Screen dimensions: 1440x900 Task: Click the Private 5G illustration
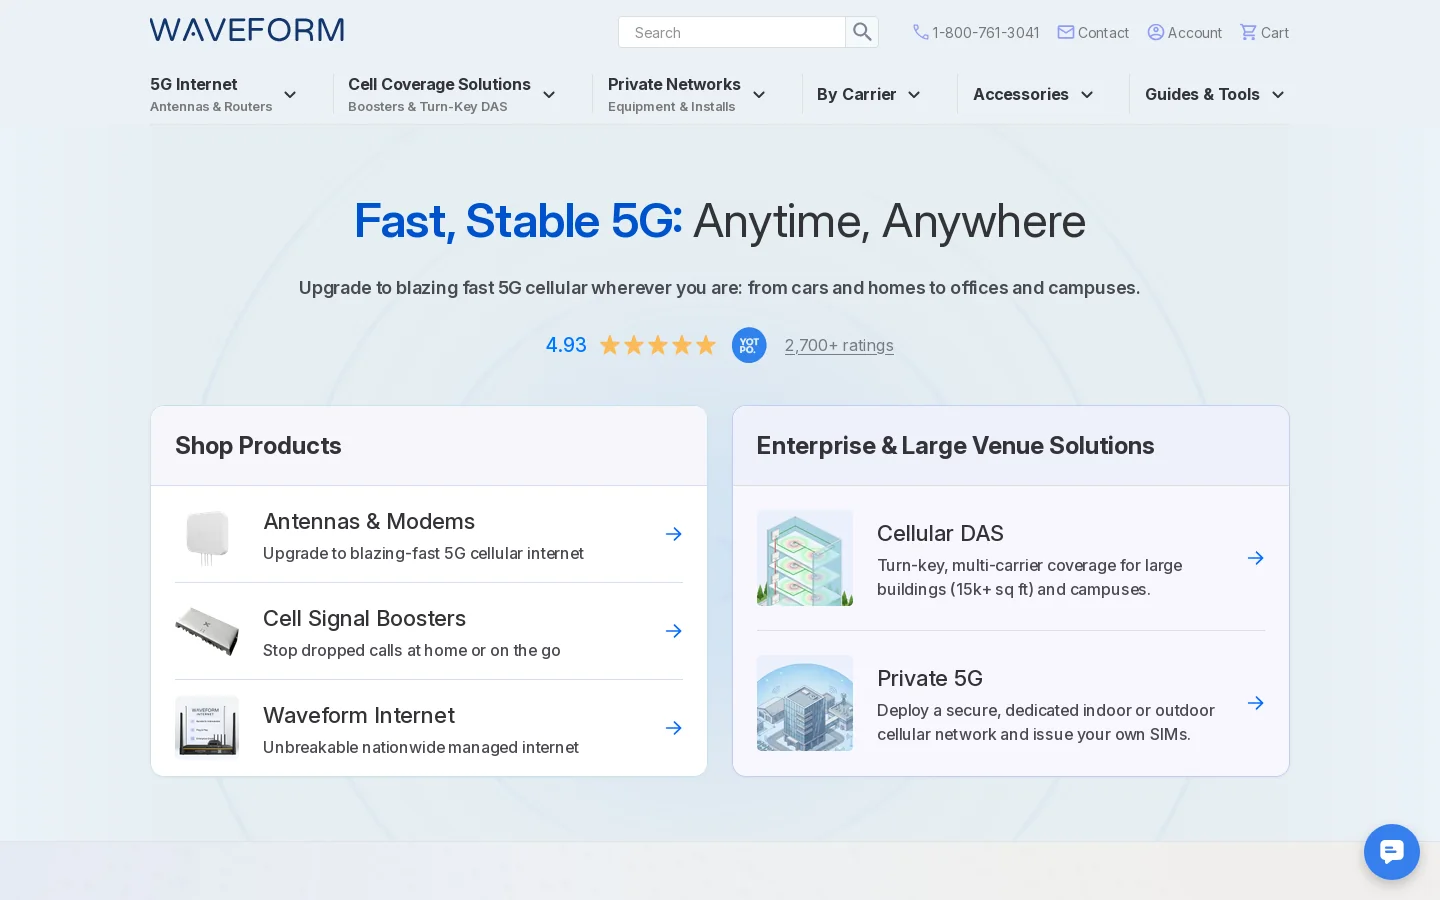tap(805, 703)
